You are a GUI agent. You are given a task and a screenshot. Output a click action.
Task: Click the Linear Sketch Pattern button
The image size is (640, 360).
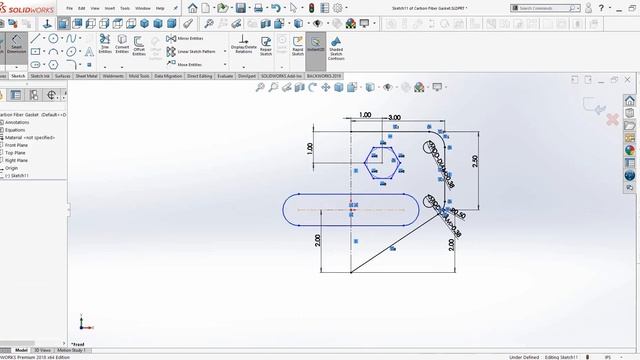coord(191,51)
